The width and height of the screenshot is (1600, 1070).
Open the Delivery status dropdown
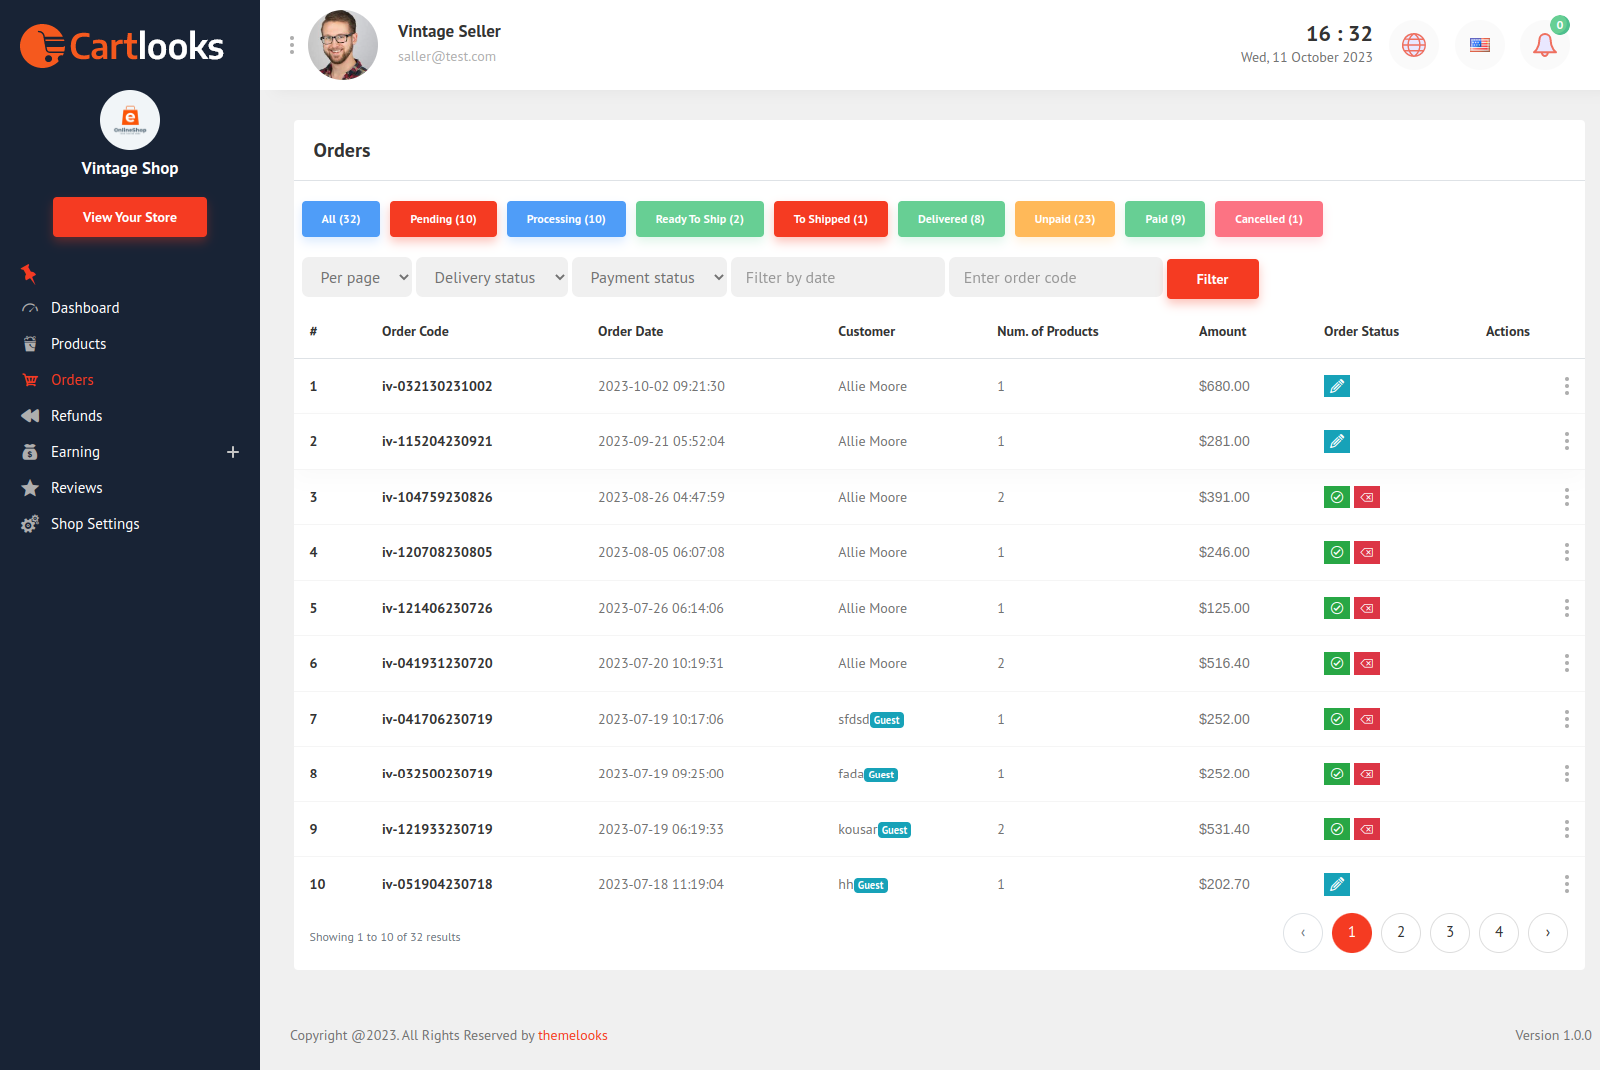click(491, 277)
